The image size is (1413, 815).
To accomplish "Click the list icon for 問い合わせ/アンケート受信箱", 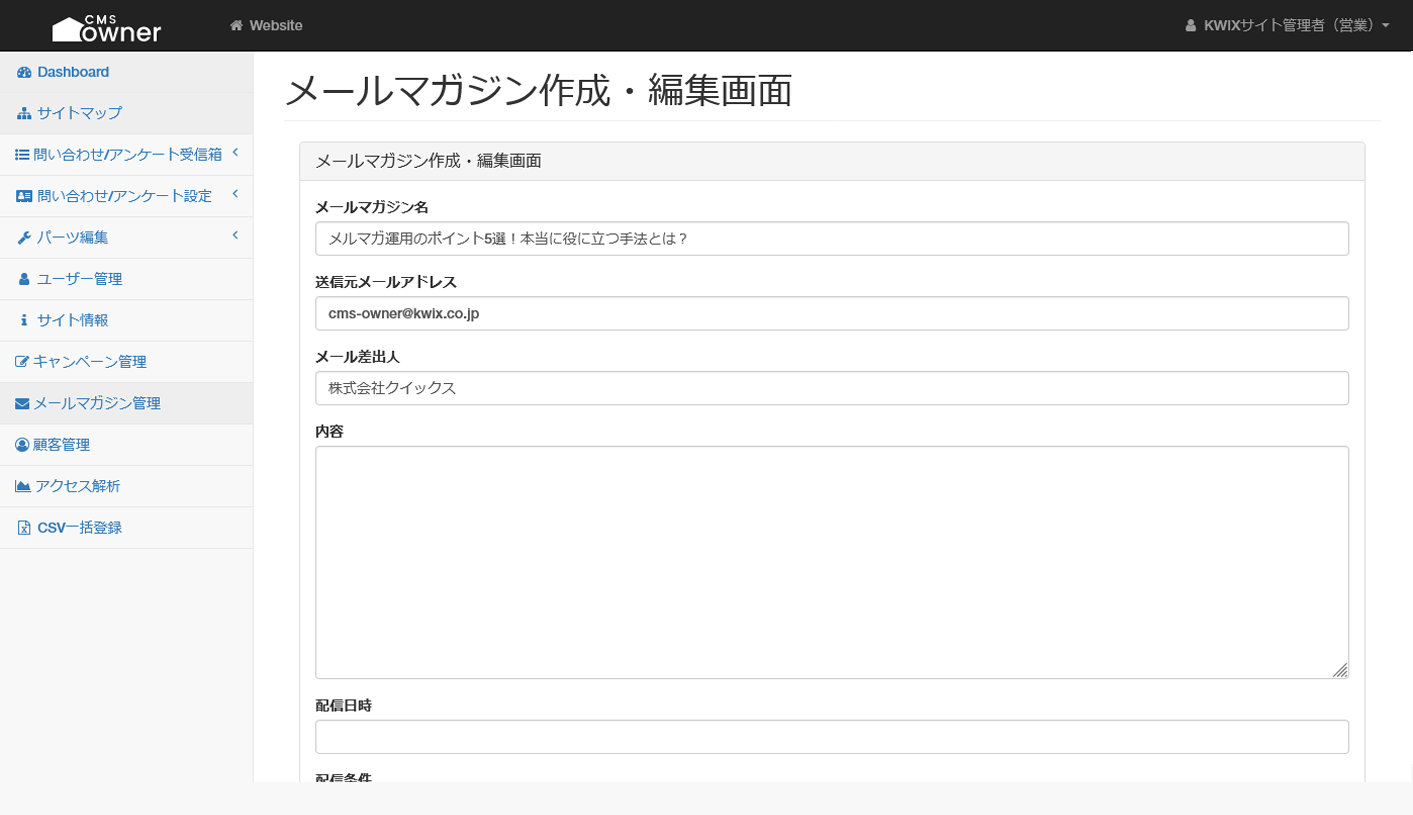I will coord(22,154).
